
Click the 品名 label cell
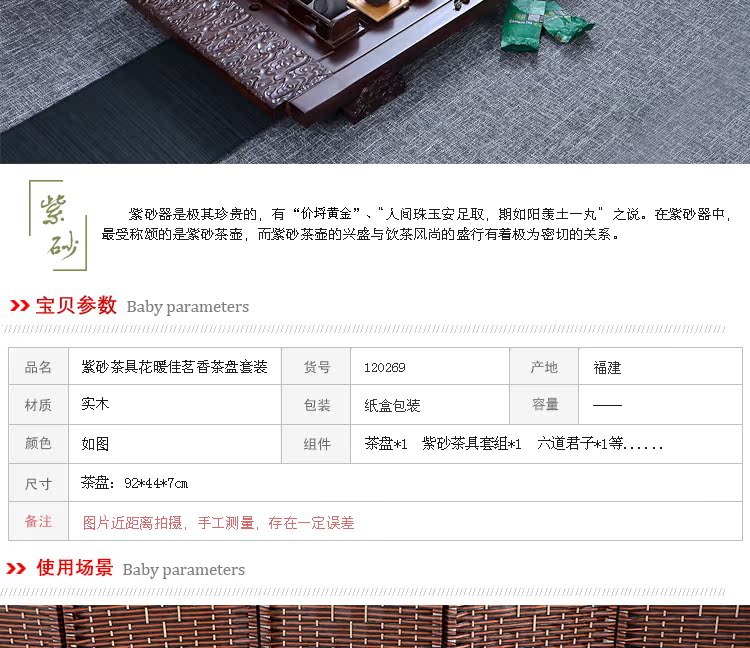38,367
